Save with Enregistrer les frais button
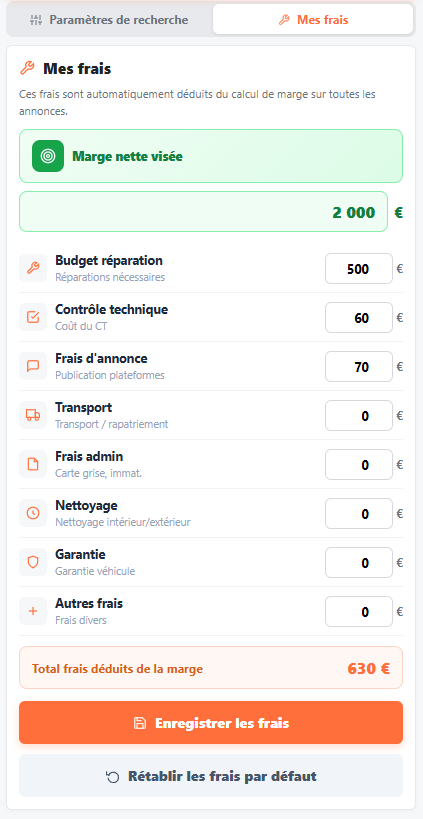The image size is (423, 819). click(x=211, y=723)
